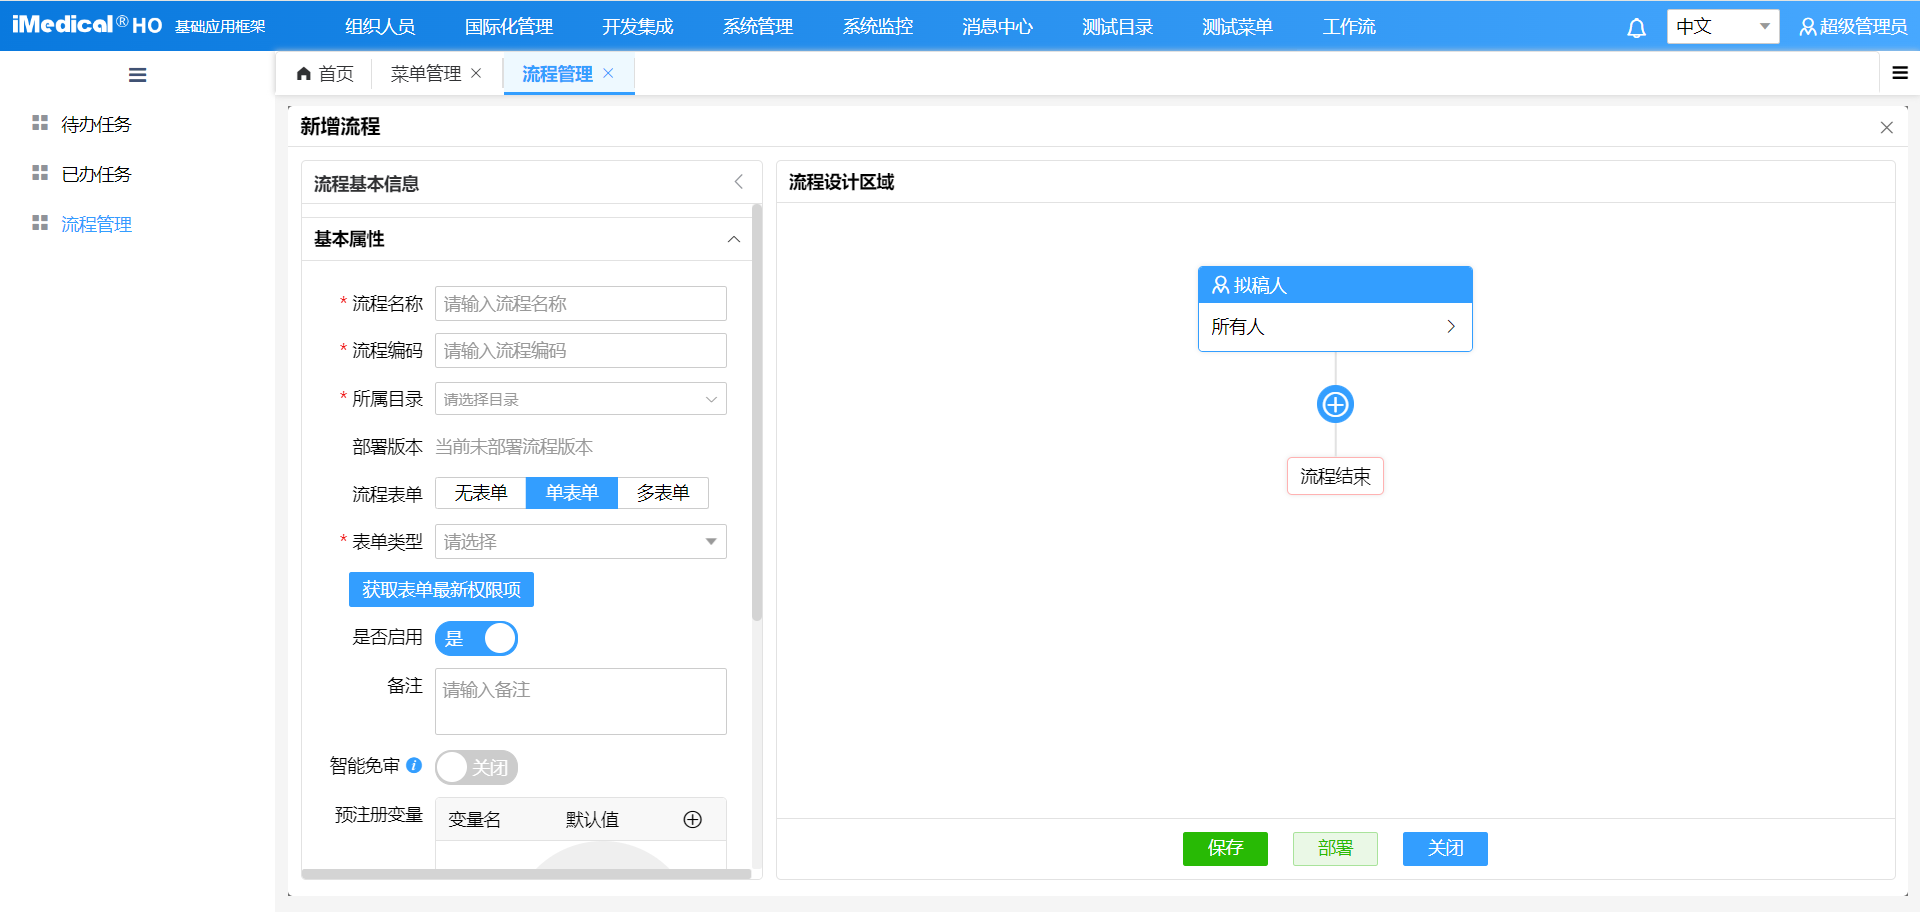Viewport: 1920px width, 912px height.
Task: Open the 所属目录 dropdown
Action: point(580,399)
